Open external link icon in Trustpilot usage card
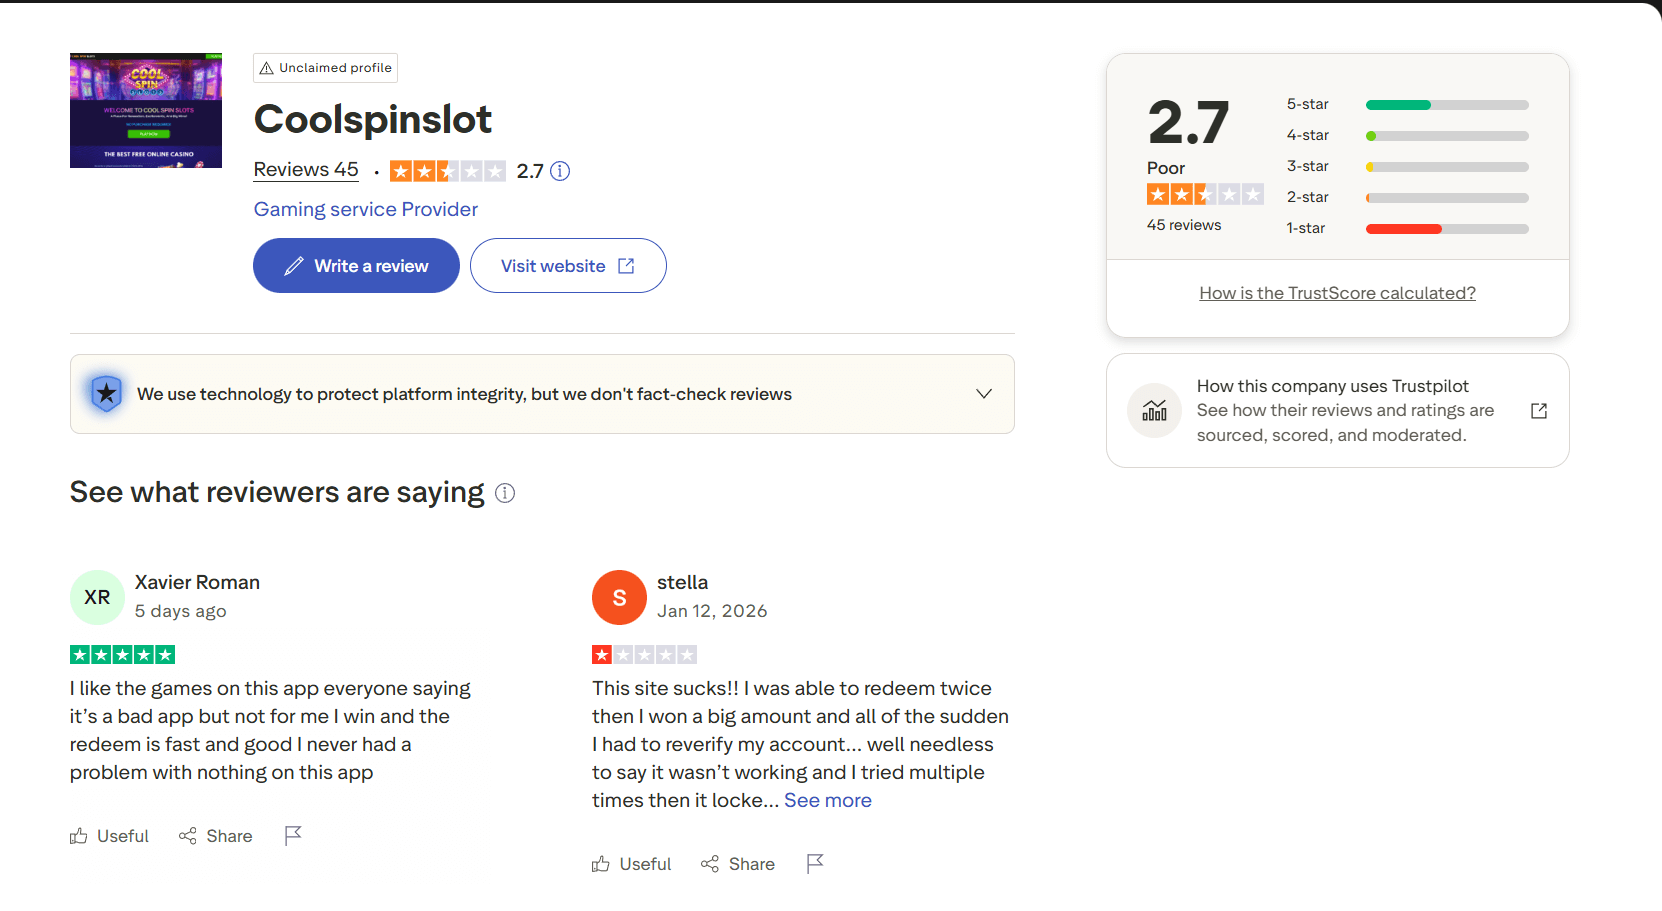This screenshot has height=911, width=1662. click(1539, 411)
